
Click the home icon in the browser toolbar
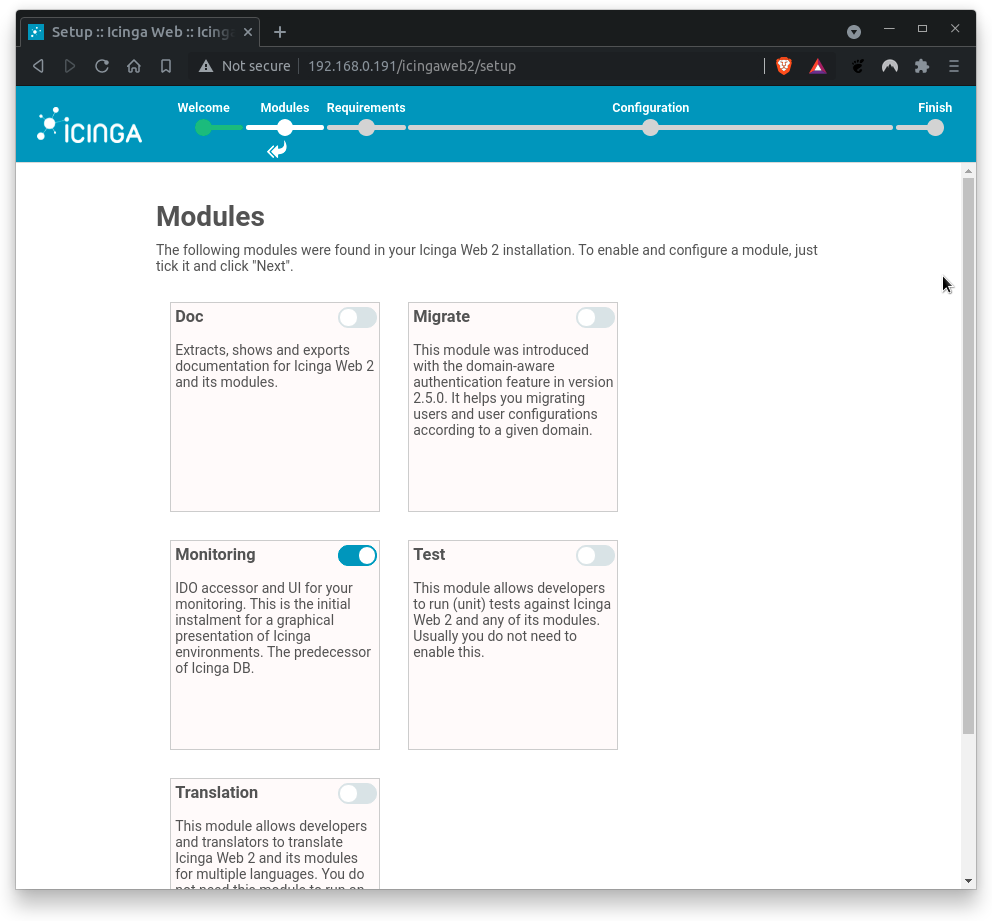point(134,66)
